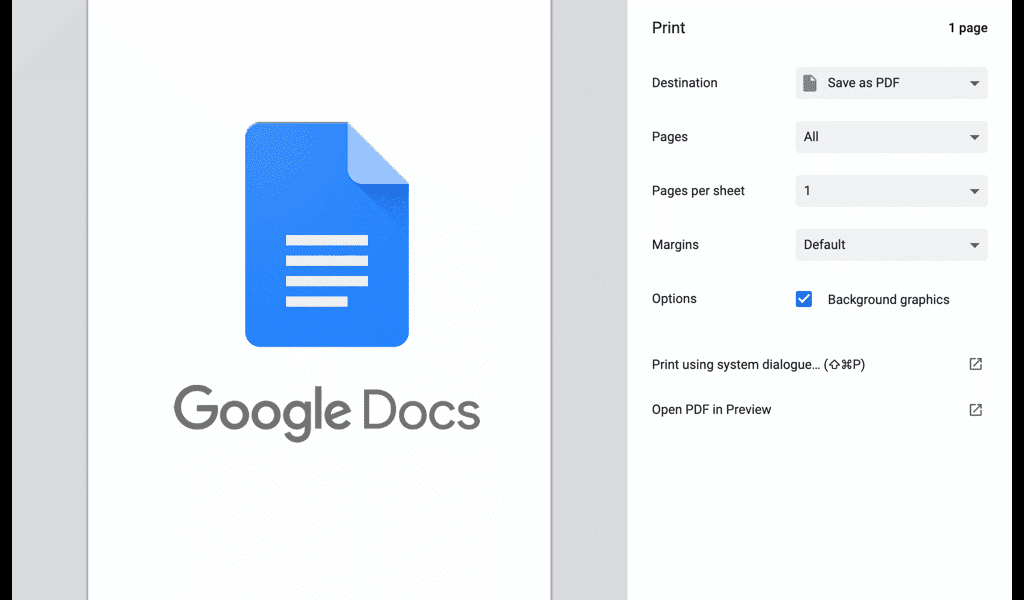Viewport: 1024px width, 600px height.
Task: Click Open PDF in Preview link
Action: pos(711,409)
